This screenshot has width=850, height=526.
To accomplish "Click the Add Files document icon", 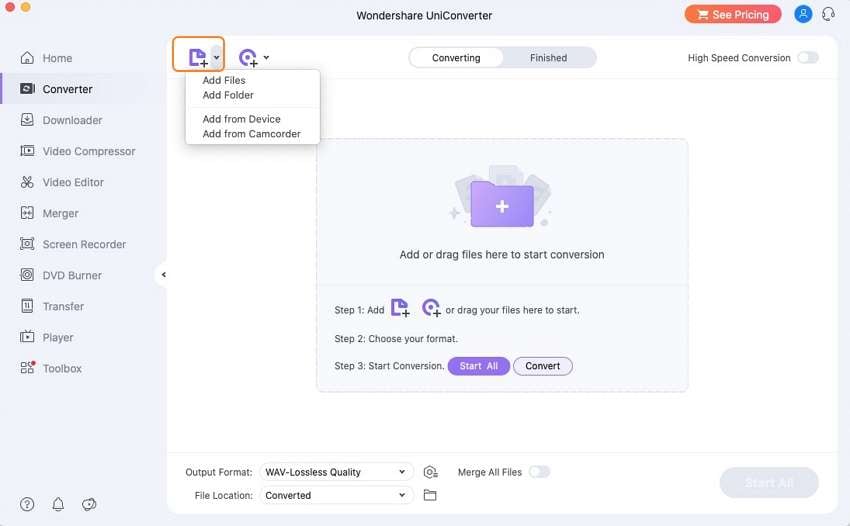I will [198, 57].
